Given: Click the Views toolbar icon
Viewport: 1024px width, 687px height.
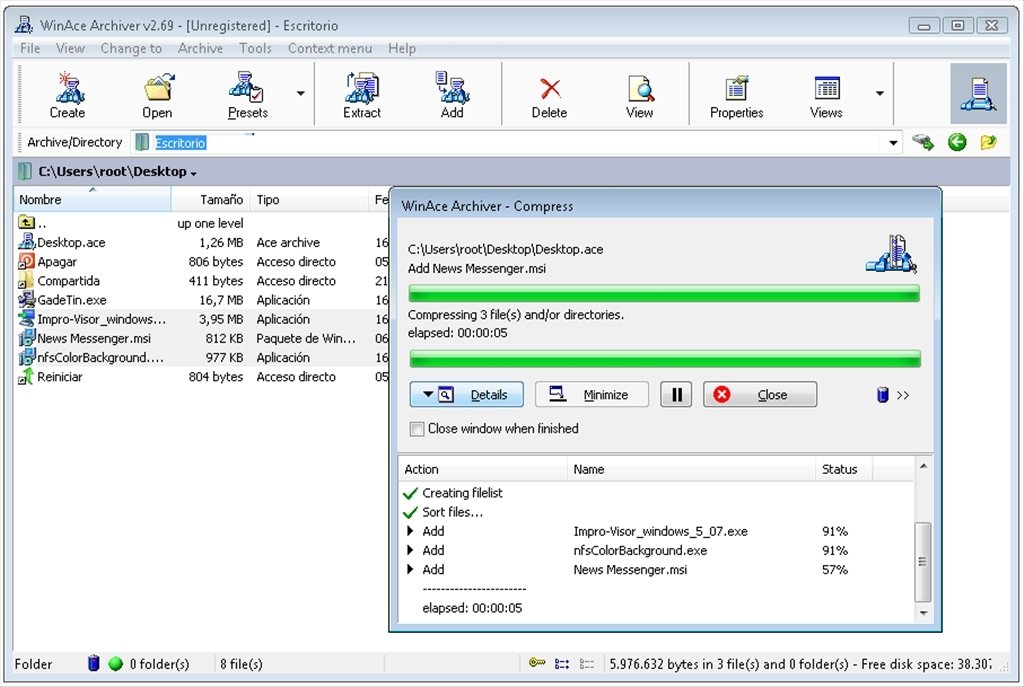Looking at the screenshot, I should point(827,88).
